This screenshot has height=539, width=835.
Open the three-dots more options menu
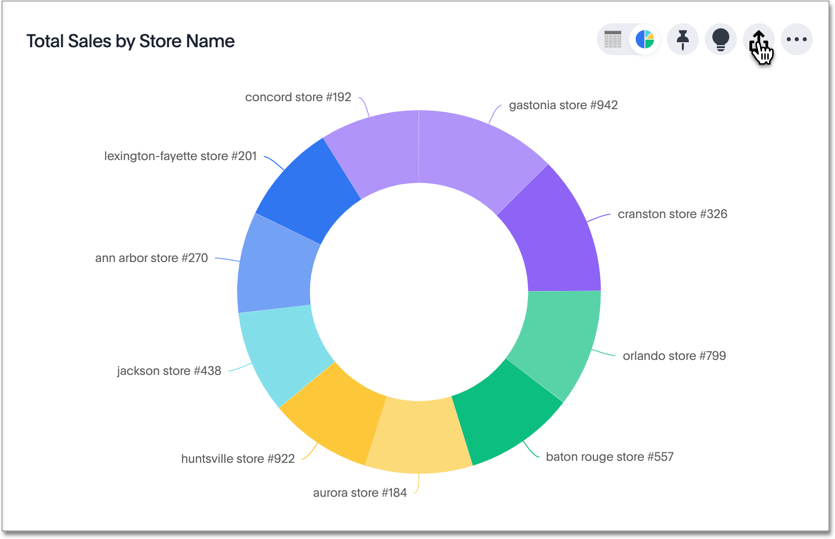[x=796, y=40]
